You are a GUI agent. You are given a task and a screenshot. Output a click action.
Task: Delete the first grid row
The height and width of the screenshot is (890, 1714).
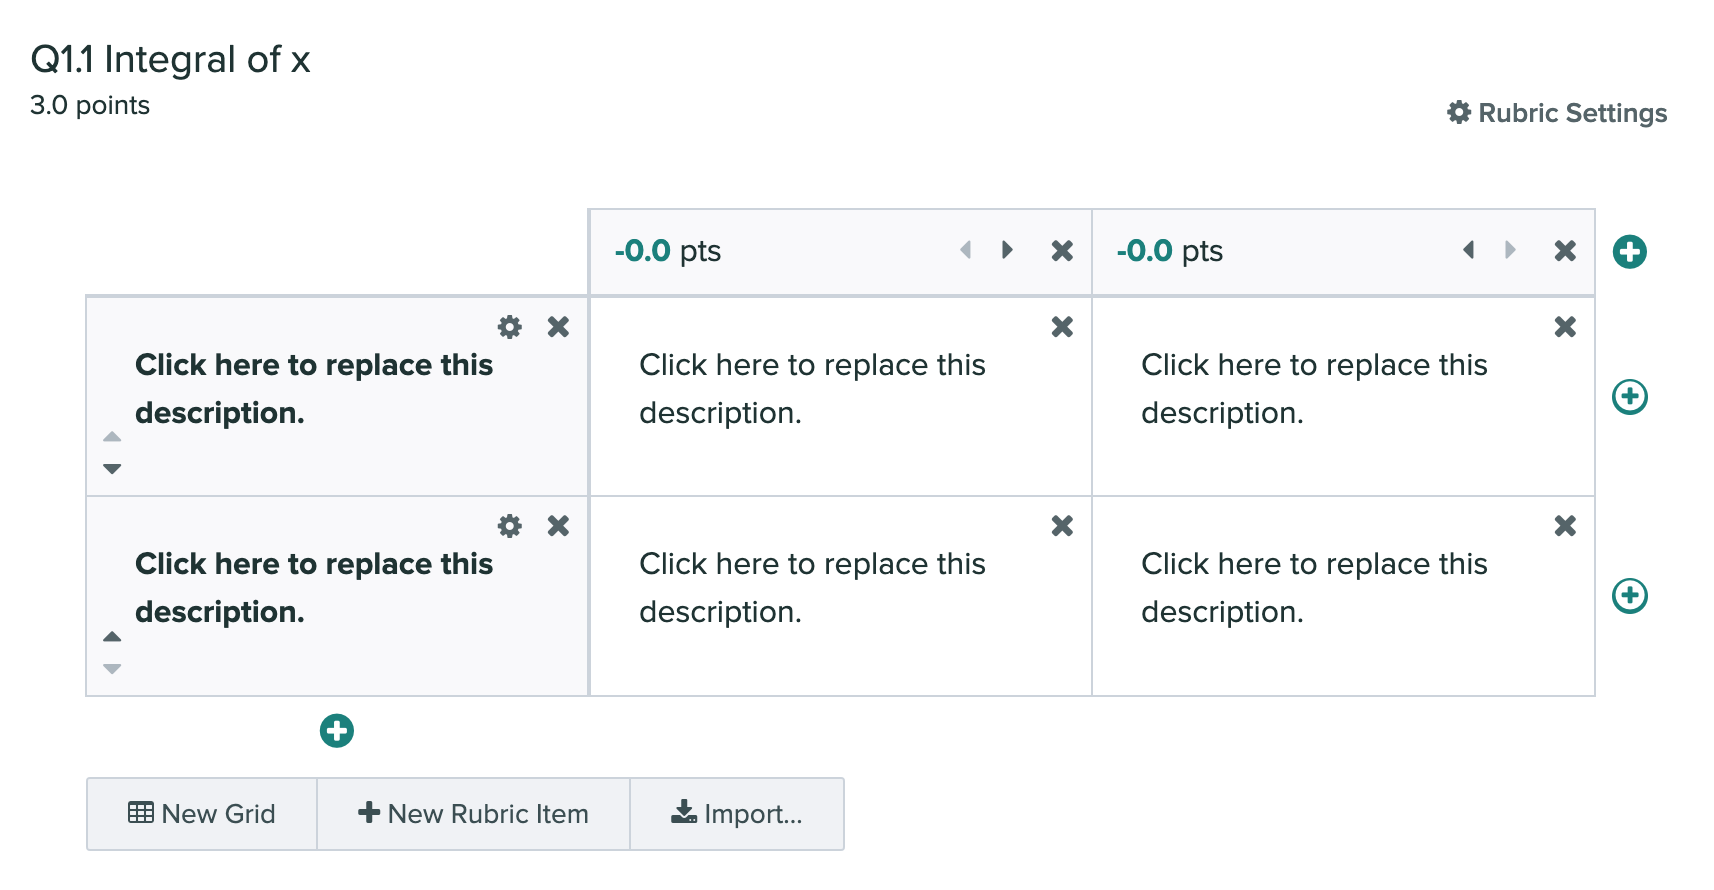click(x=558, y=327)
